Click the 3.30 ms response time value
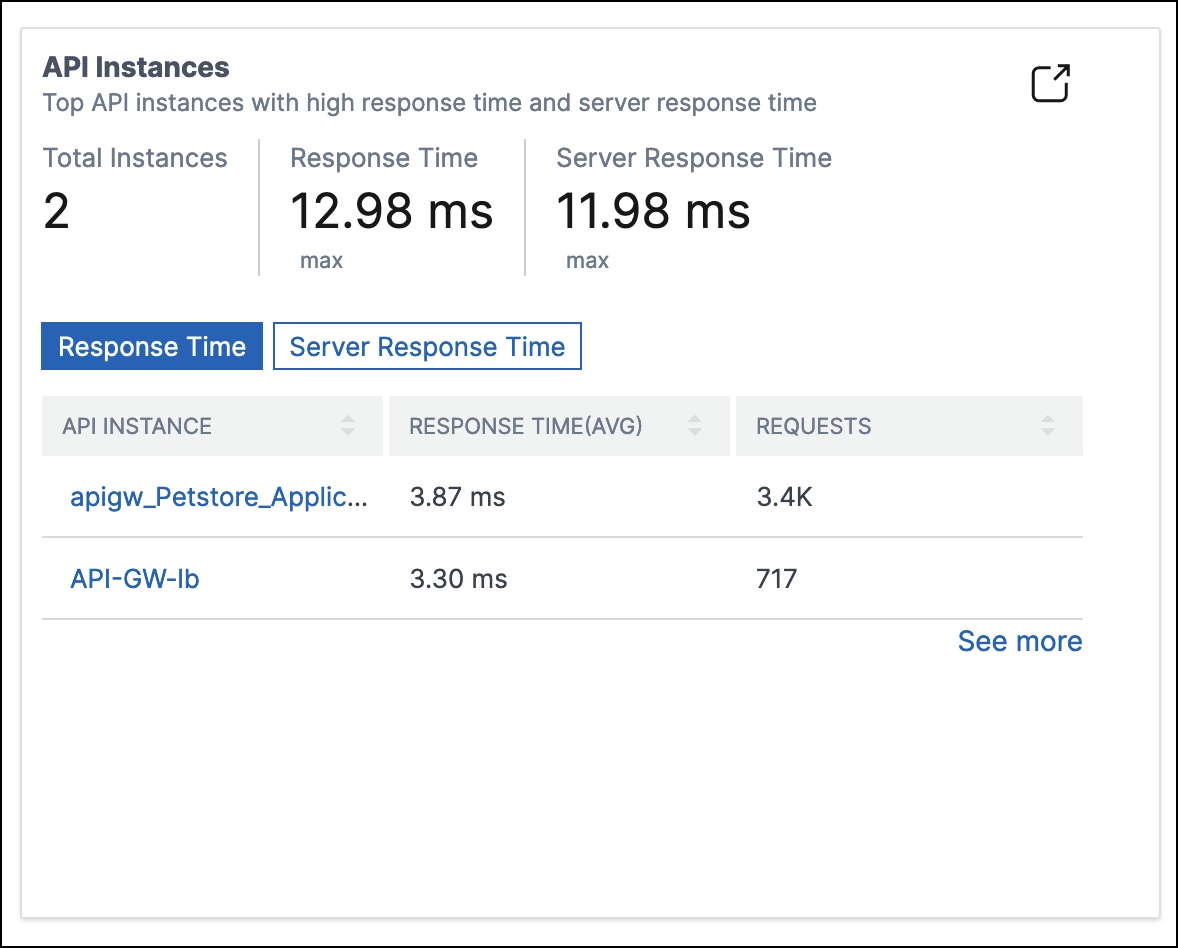Image resolution: width=1178 pixels, height=948 pixels. 458,578
